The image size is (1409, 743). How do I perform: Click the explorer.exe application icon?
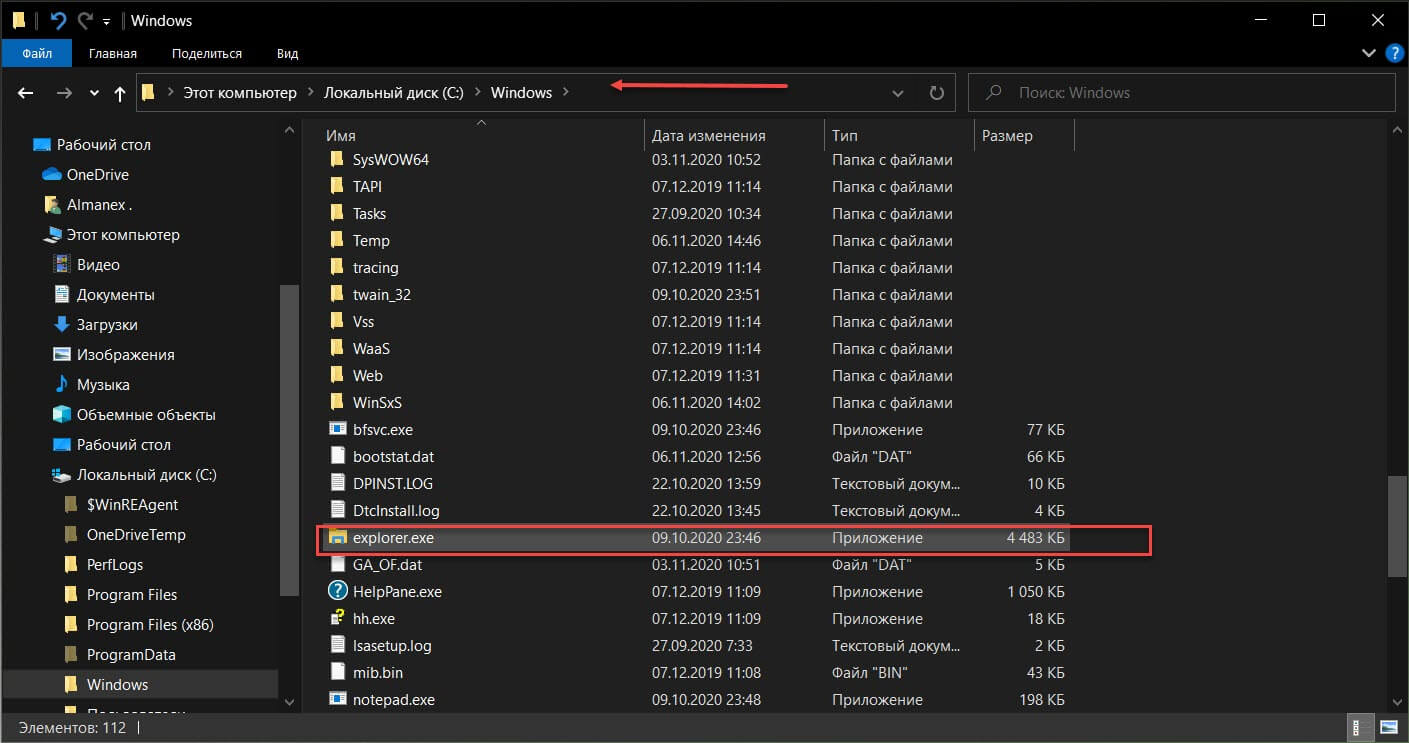pos(336,538)
